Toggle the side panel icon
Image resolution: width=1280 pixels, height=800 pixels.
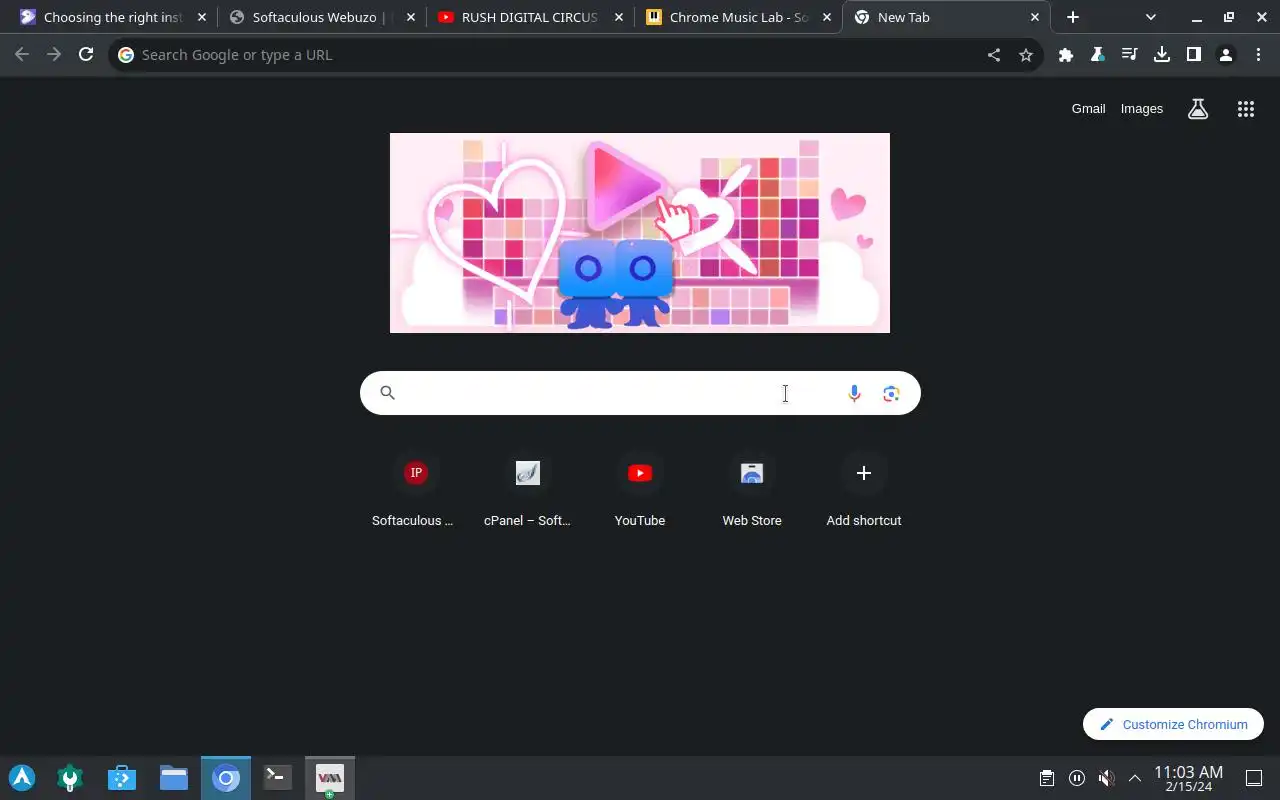coord(1194,55)
